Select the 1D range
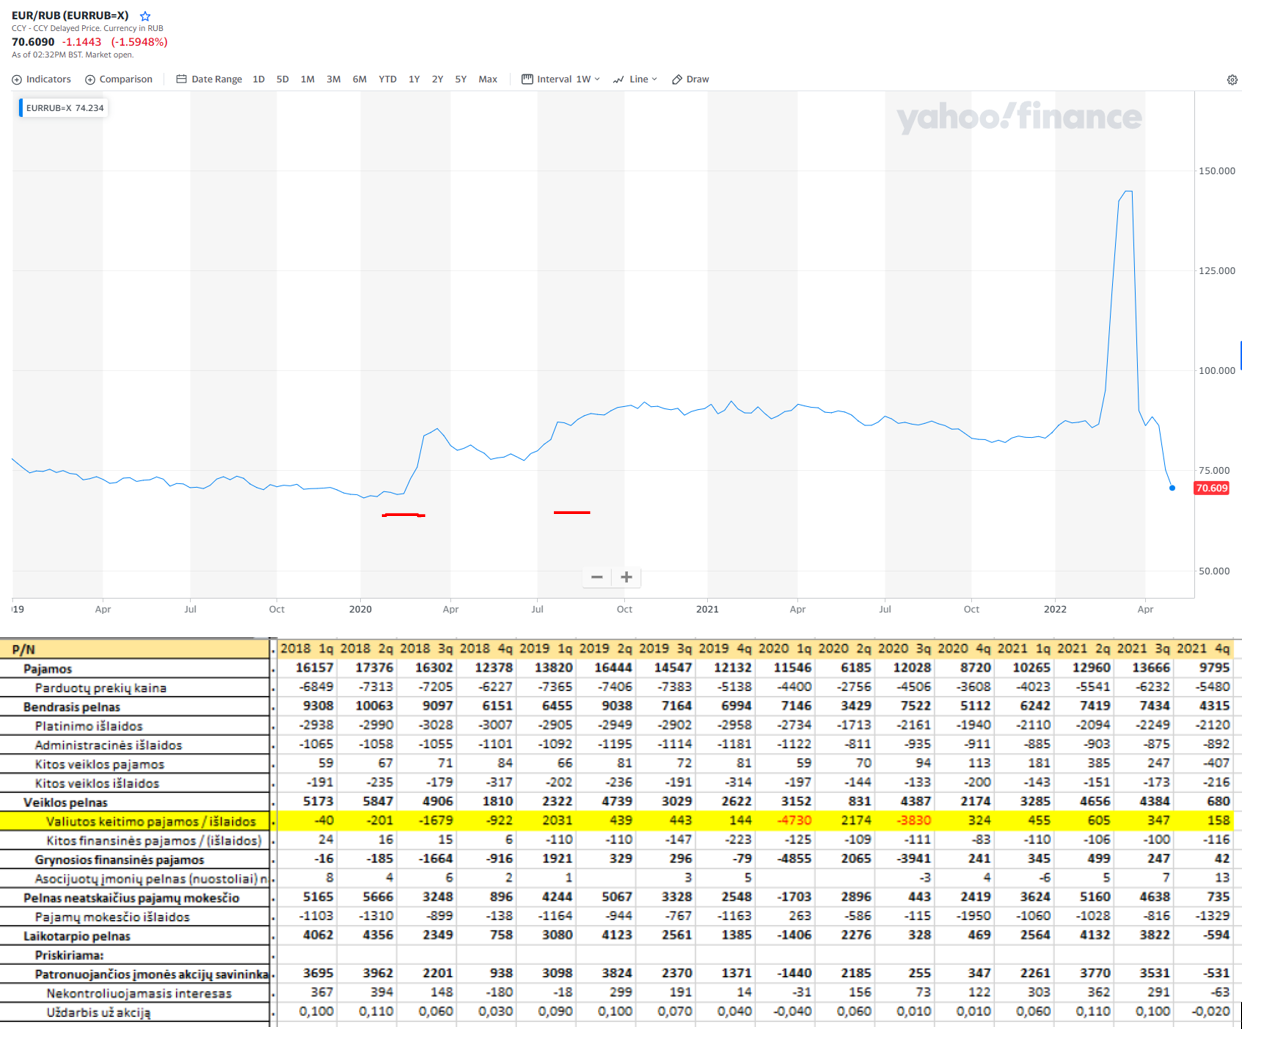This screenshot has height=1050, width=1261. click(259, 79)
